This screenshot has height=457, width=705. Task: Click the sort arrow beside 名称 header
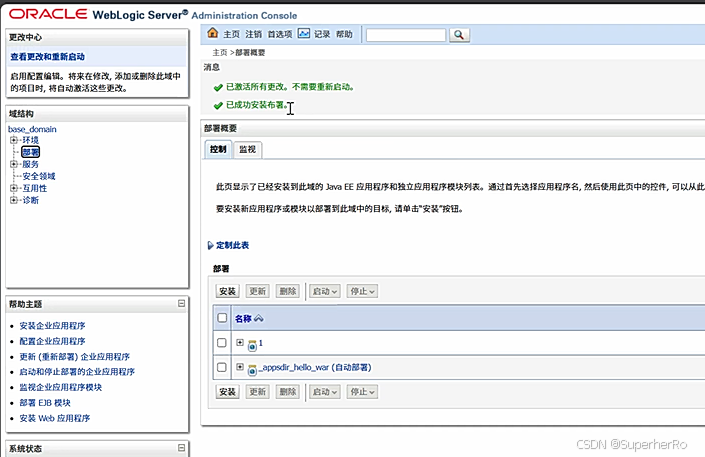pyautogui.click(x=259, y=318)
